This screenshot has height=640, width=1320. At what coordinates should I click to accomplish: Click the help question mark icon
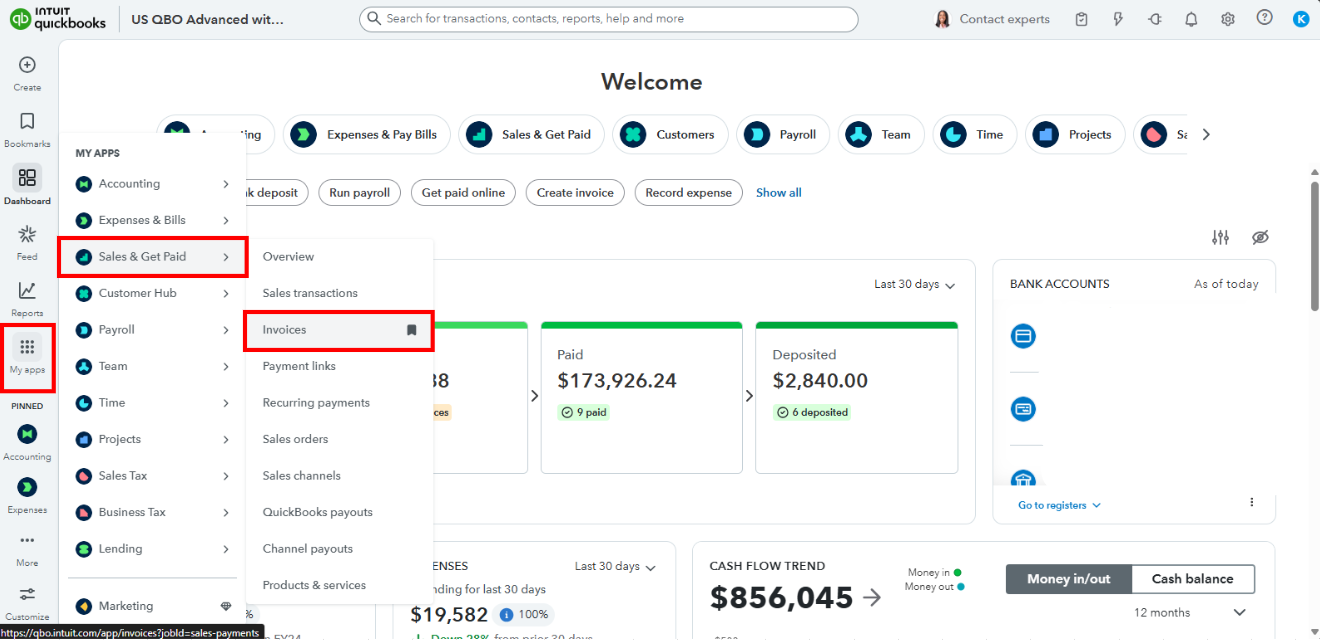(x=1264, y=18)
